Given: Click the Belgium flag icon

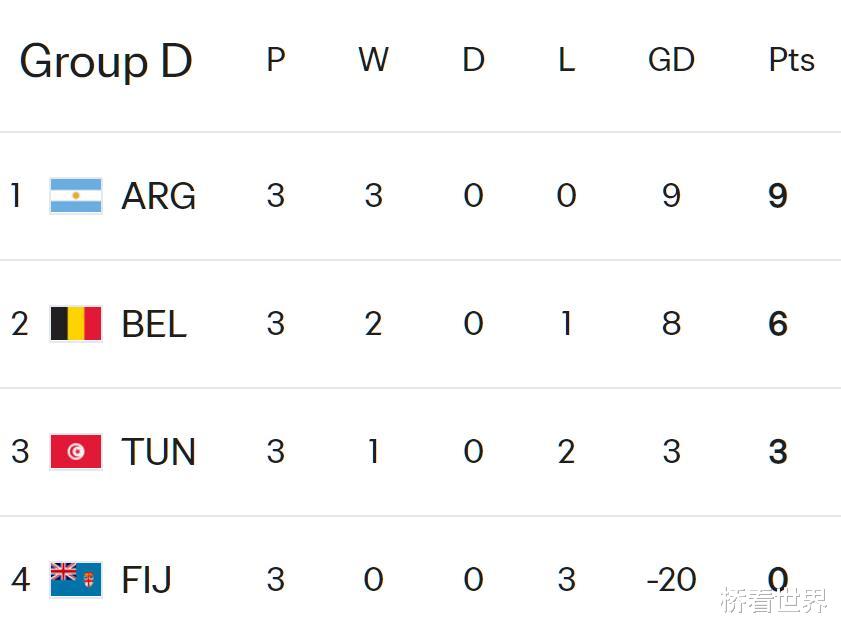Looking at the screenshot, I should point(76,324).
